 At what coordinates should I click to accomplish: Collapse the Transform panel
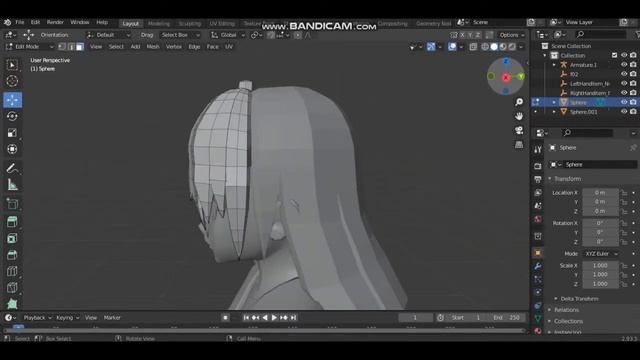point(567,179)
